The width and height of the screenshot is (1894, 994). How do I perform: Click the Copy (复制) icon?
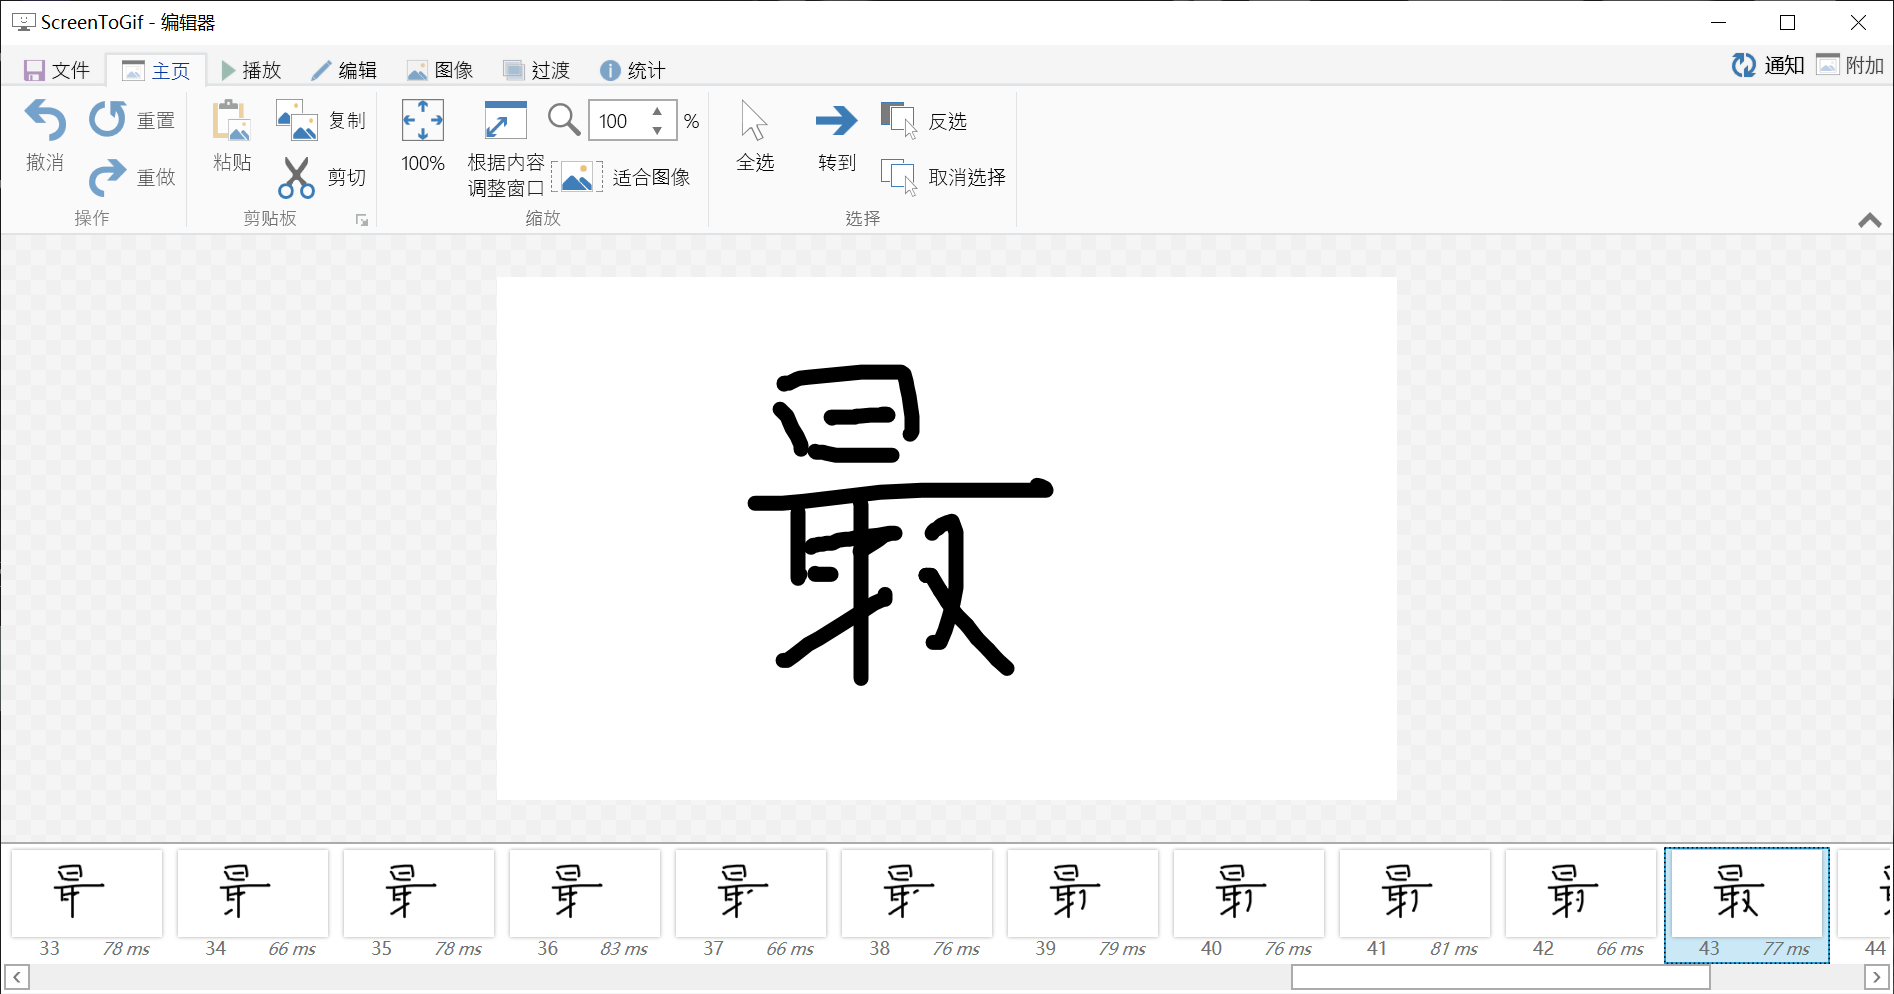[297, 120]
